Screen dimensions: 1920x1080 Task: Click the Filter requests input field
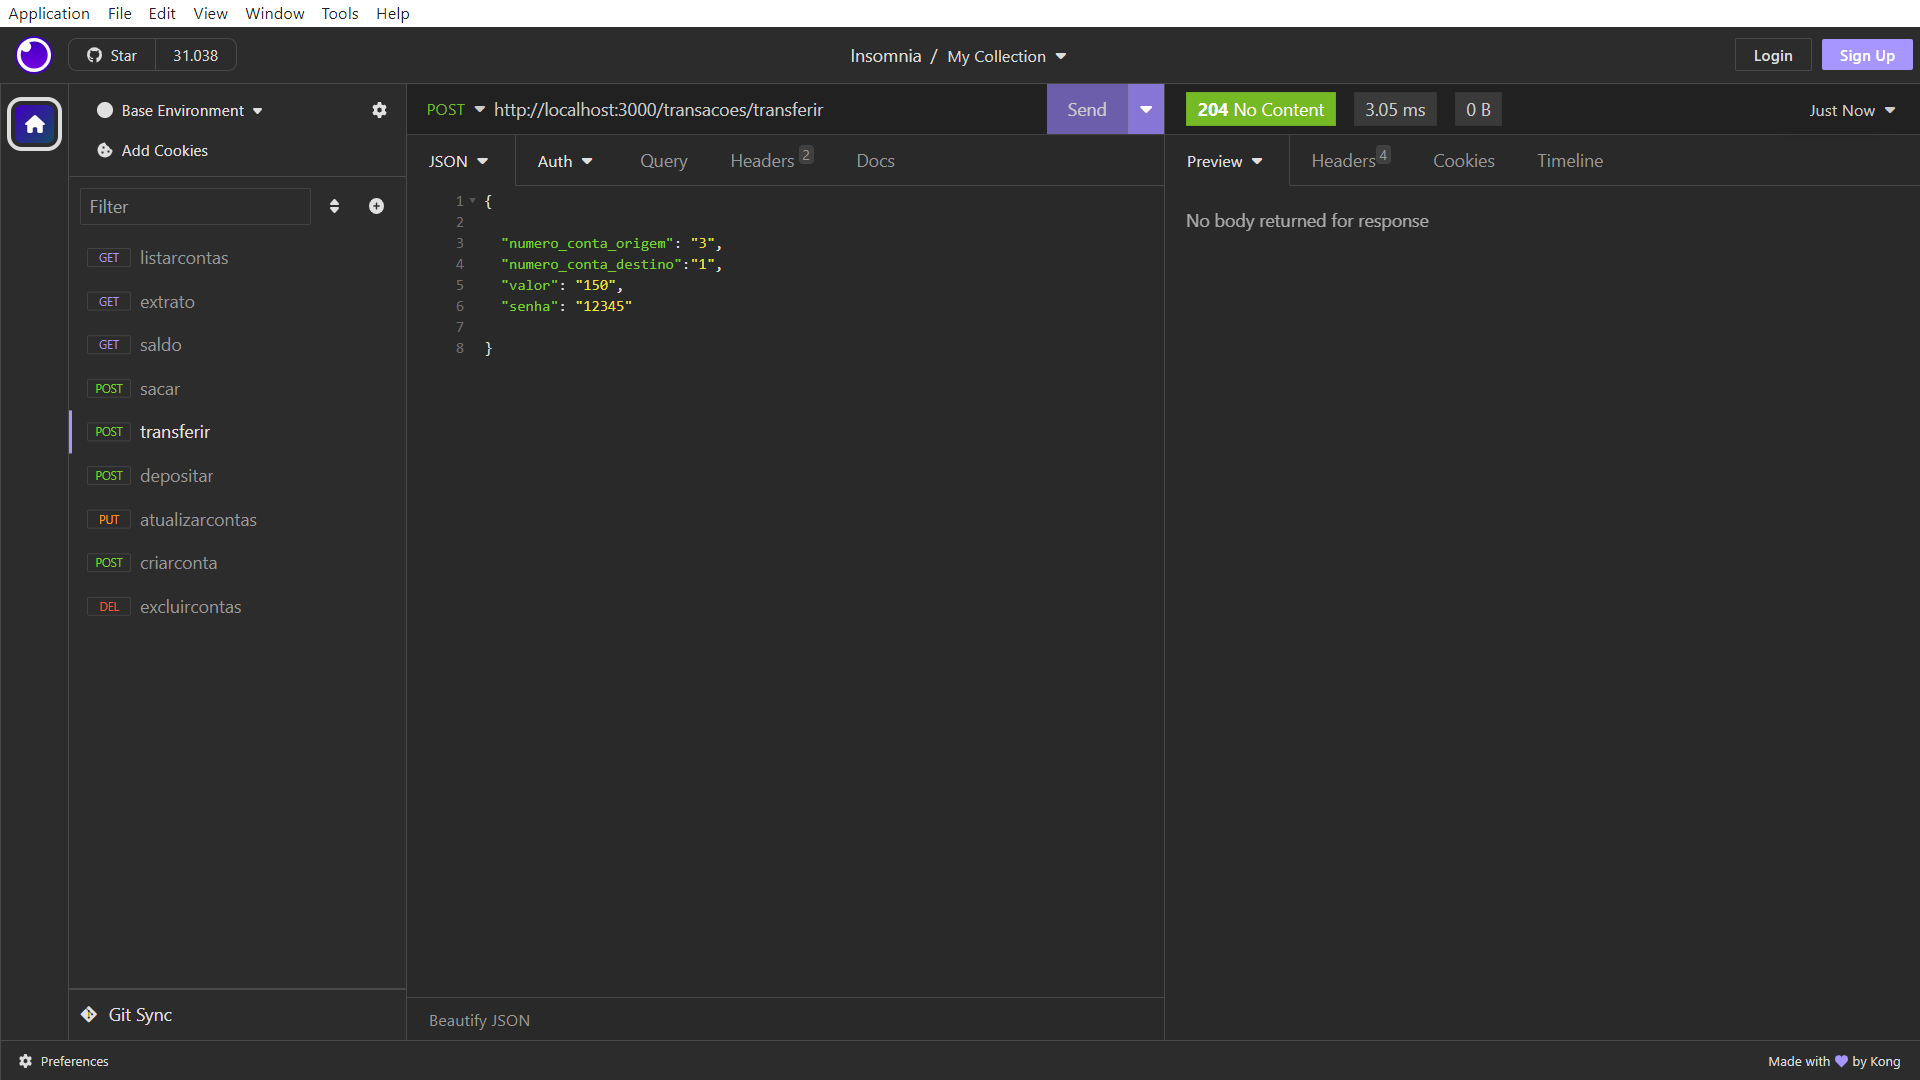tap(195, 206)
